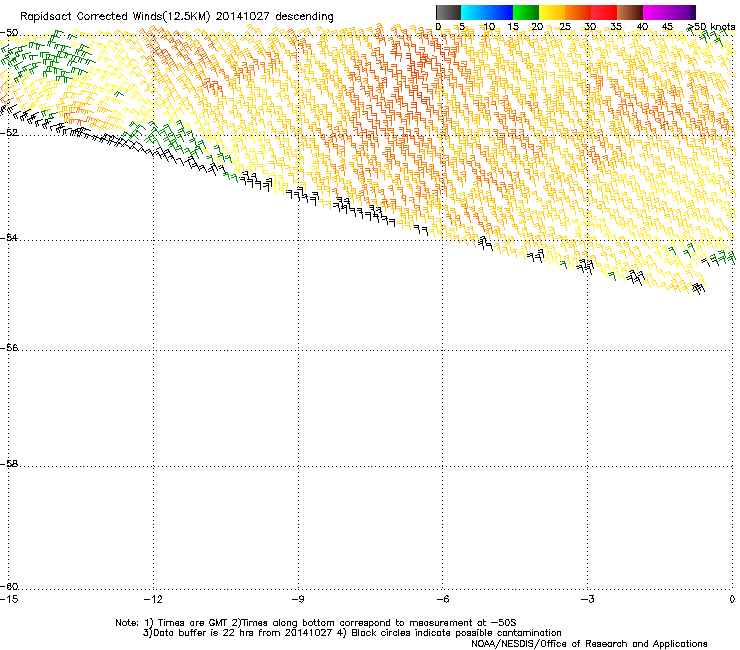Click the '45' label under color scale
Viewport: 740px width, 650px height.
point(667,27)
